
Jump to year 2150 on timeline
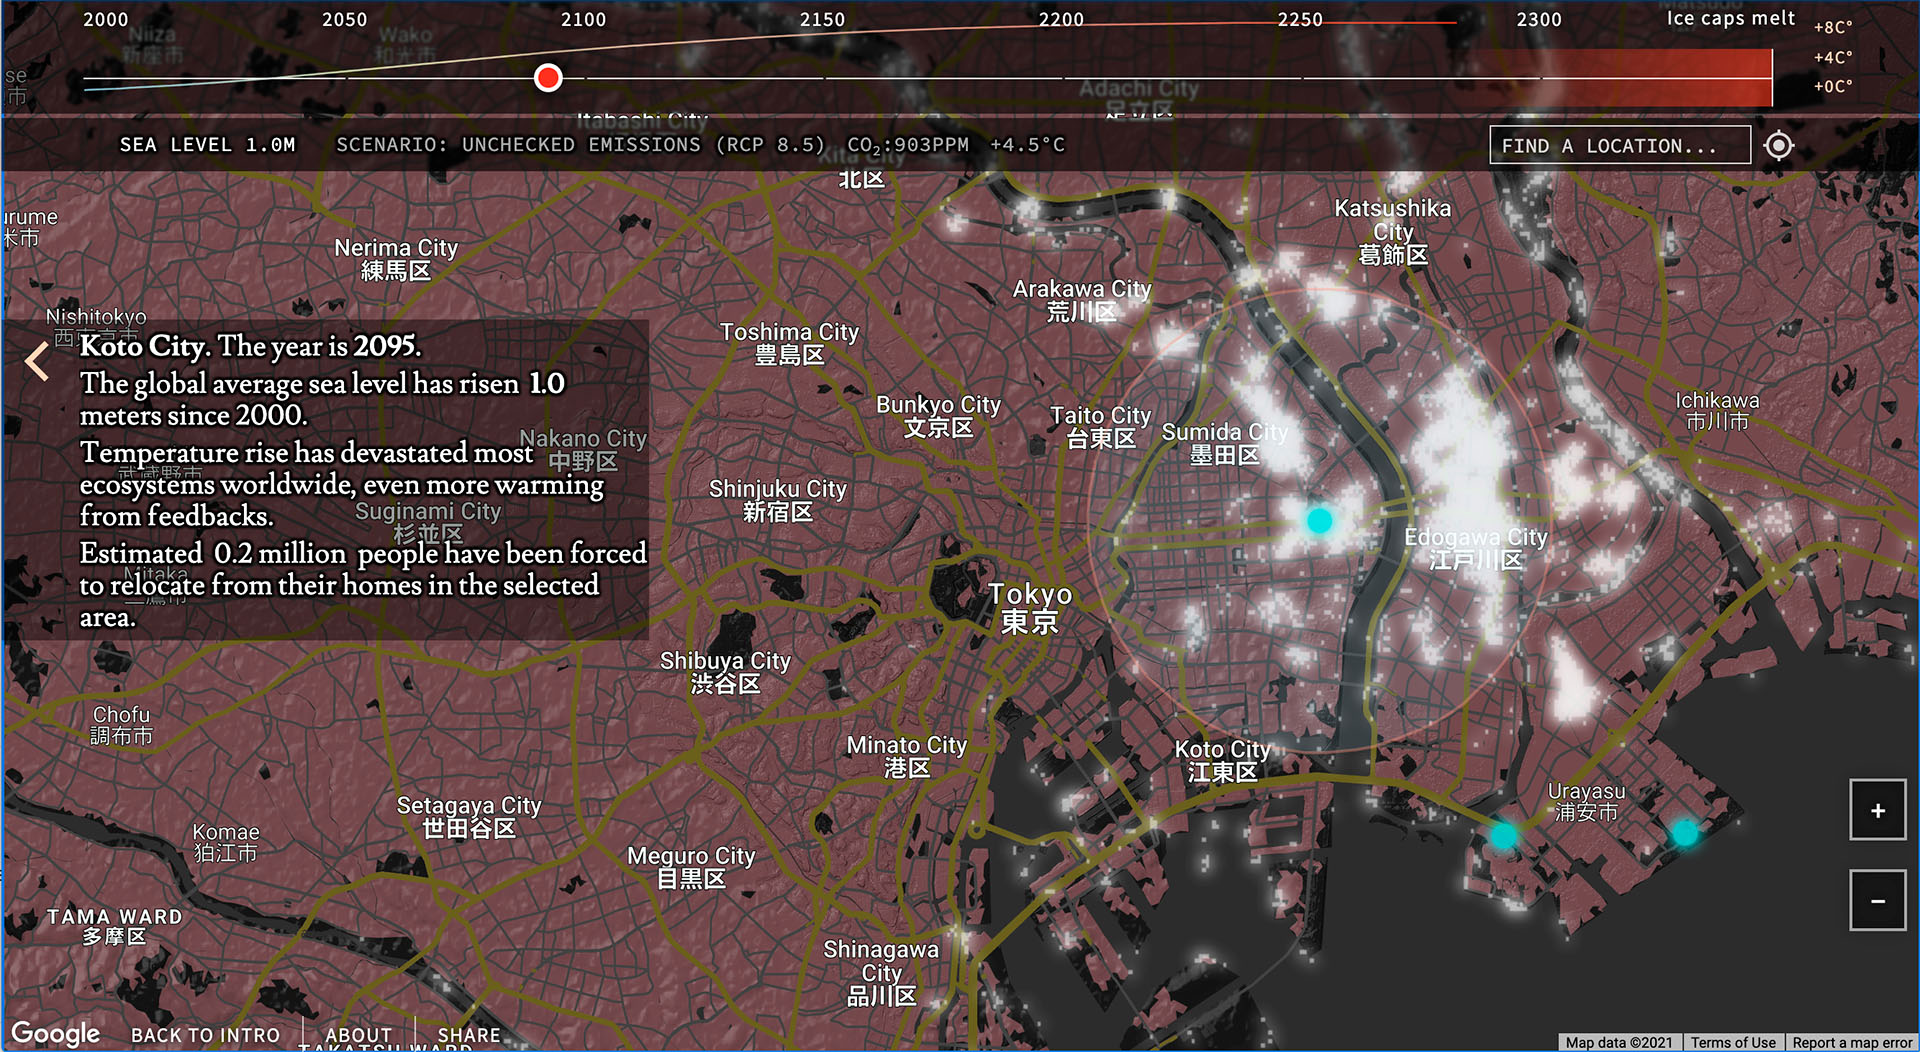(x=822, y=19)
